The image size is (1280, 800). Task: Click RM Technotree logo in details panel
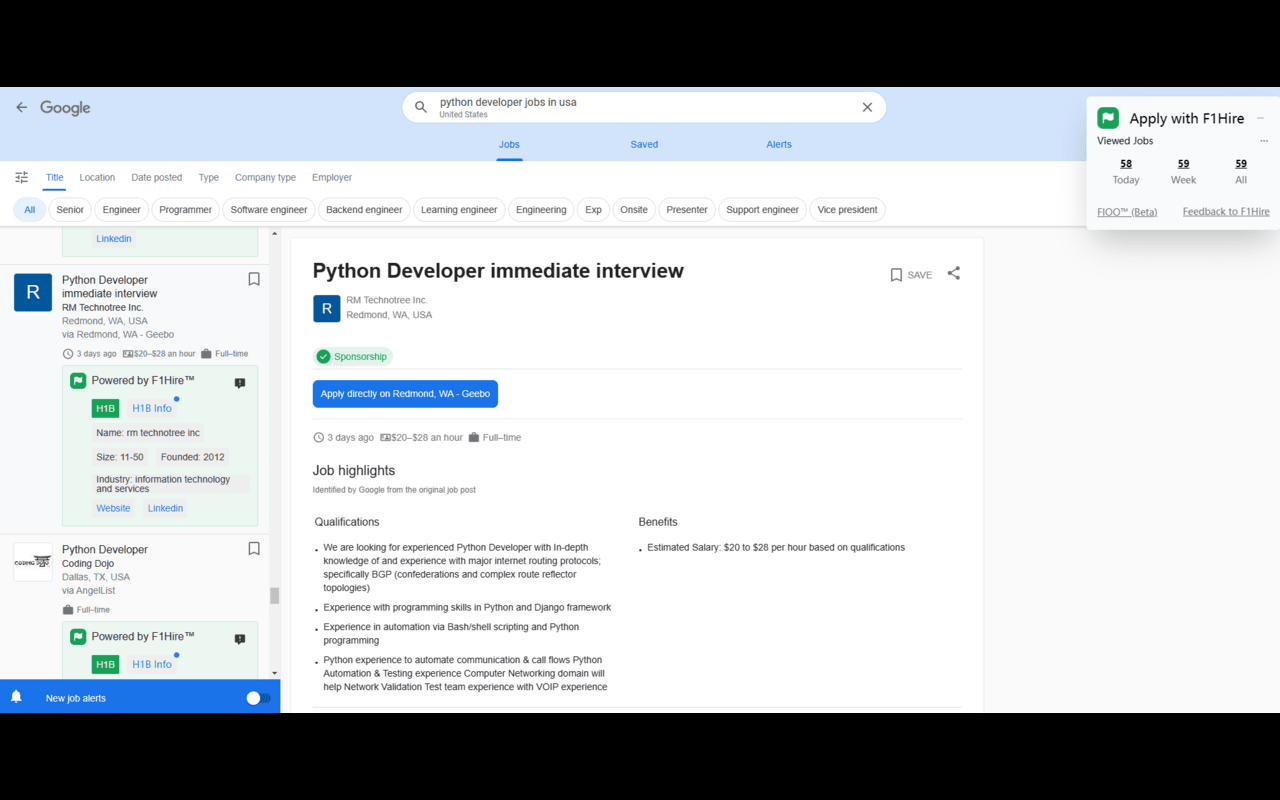pyautogui.click(x=327, y=308)
